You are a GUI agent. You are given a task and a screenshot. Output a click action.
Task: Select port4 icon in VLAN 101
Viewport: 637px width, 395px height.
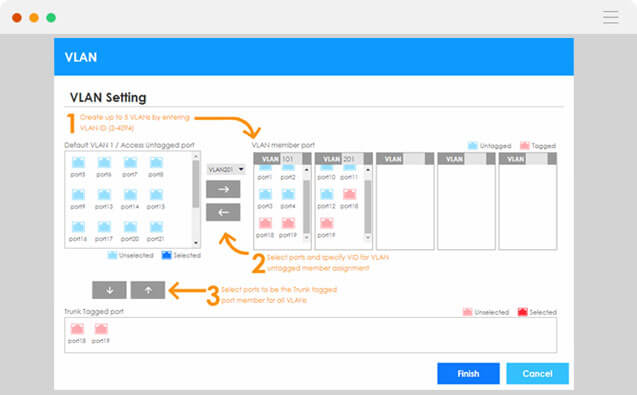(x=288, y=195)
